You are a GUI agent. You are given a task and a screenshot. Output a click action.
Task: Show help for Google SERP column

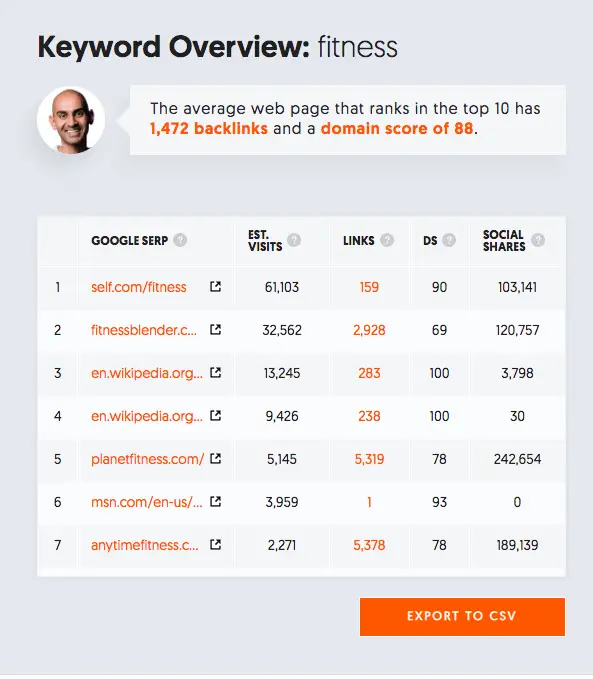pyautogui.click(x=180, y=240)
